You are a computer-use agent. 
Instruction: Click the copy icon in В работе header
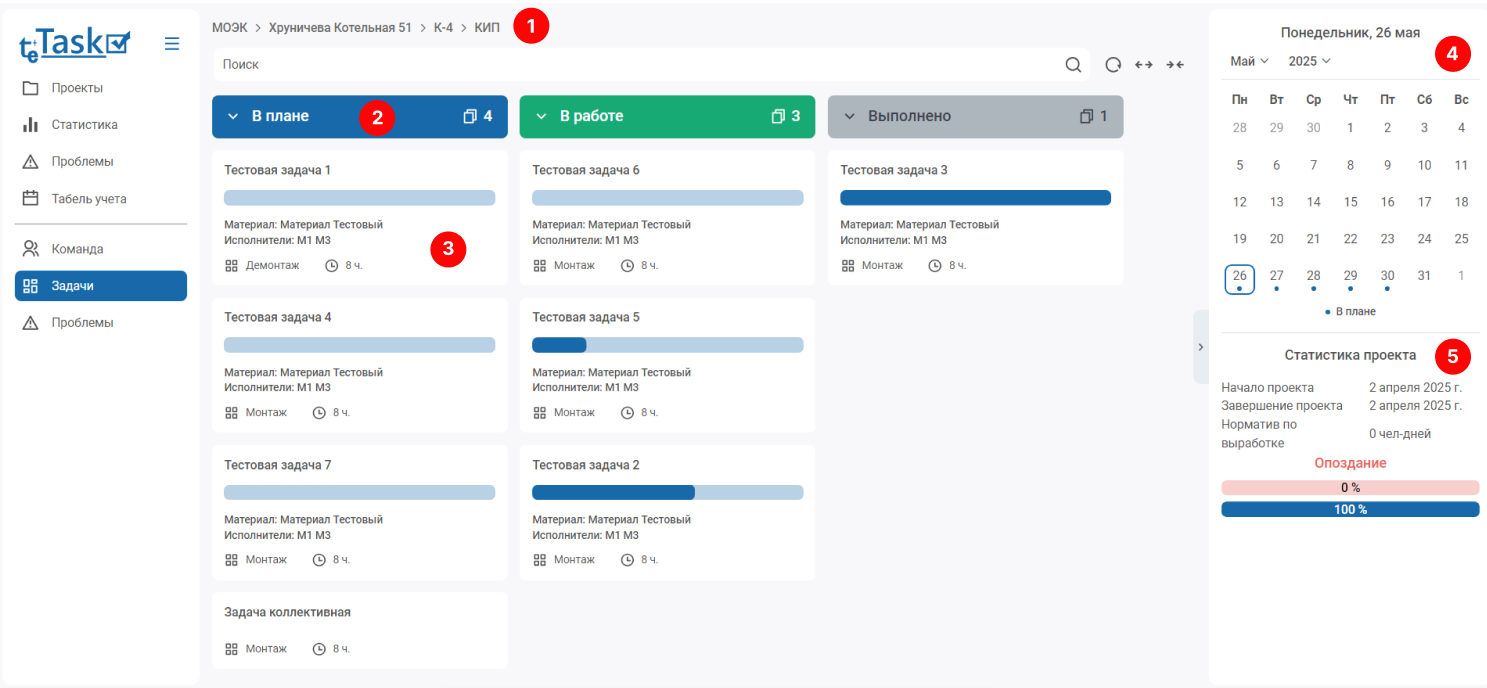point(778,117)
